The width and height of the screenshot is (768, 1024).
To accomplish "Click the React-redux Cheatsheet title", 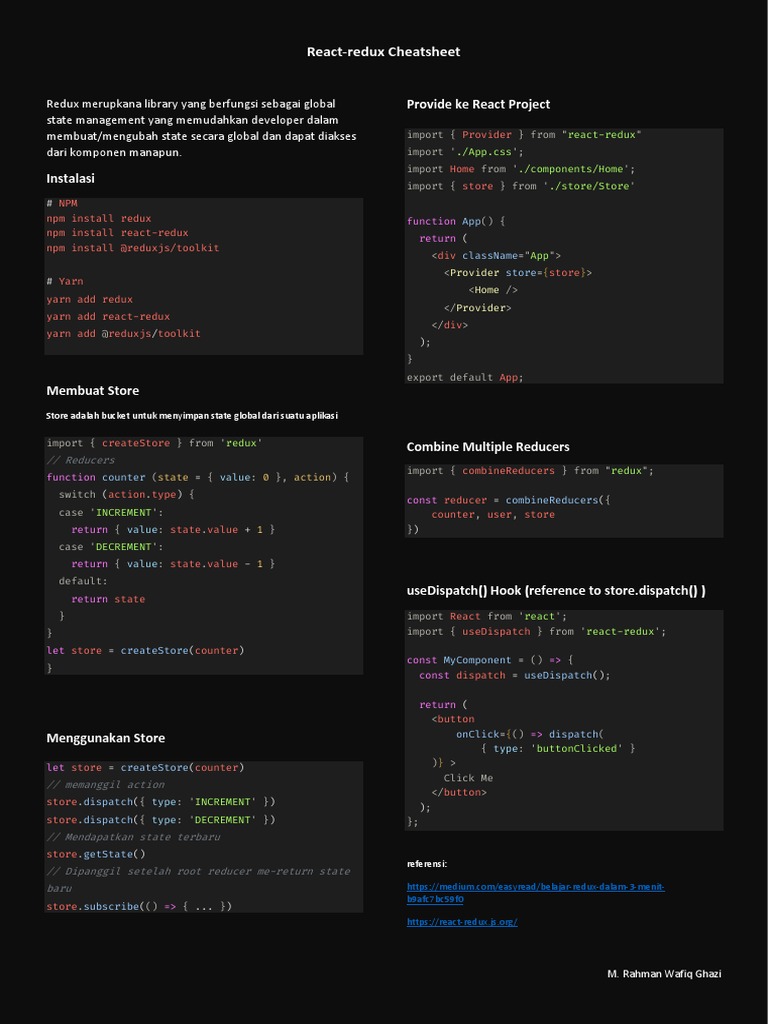I will click(x=383, y=52).
